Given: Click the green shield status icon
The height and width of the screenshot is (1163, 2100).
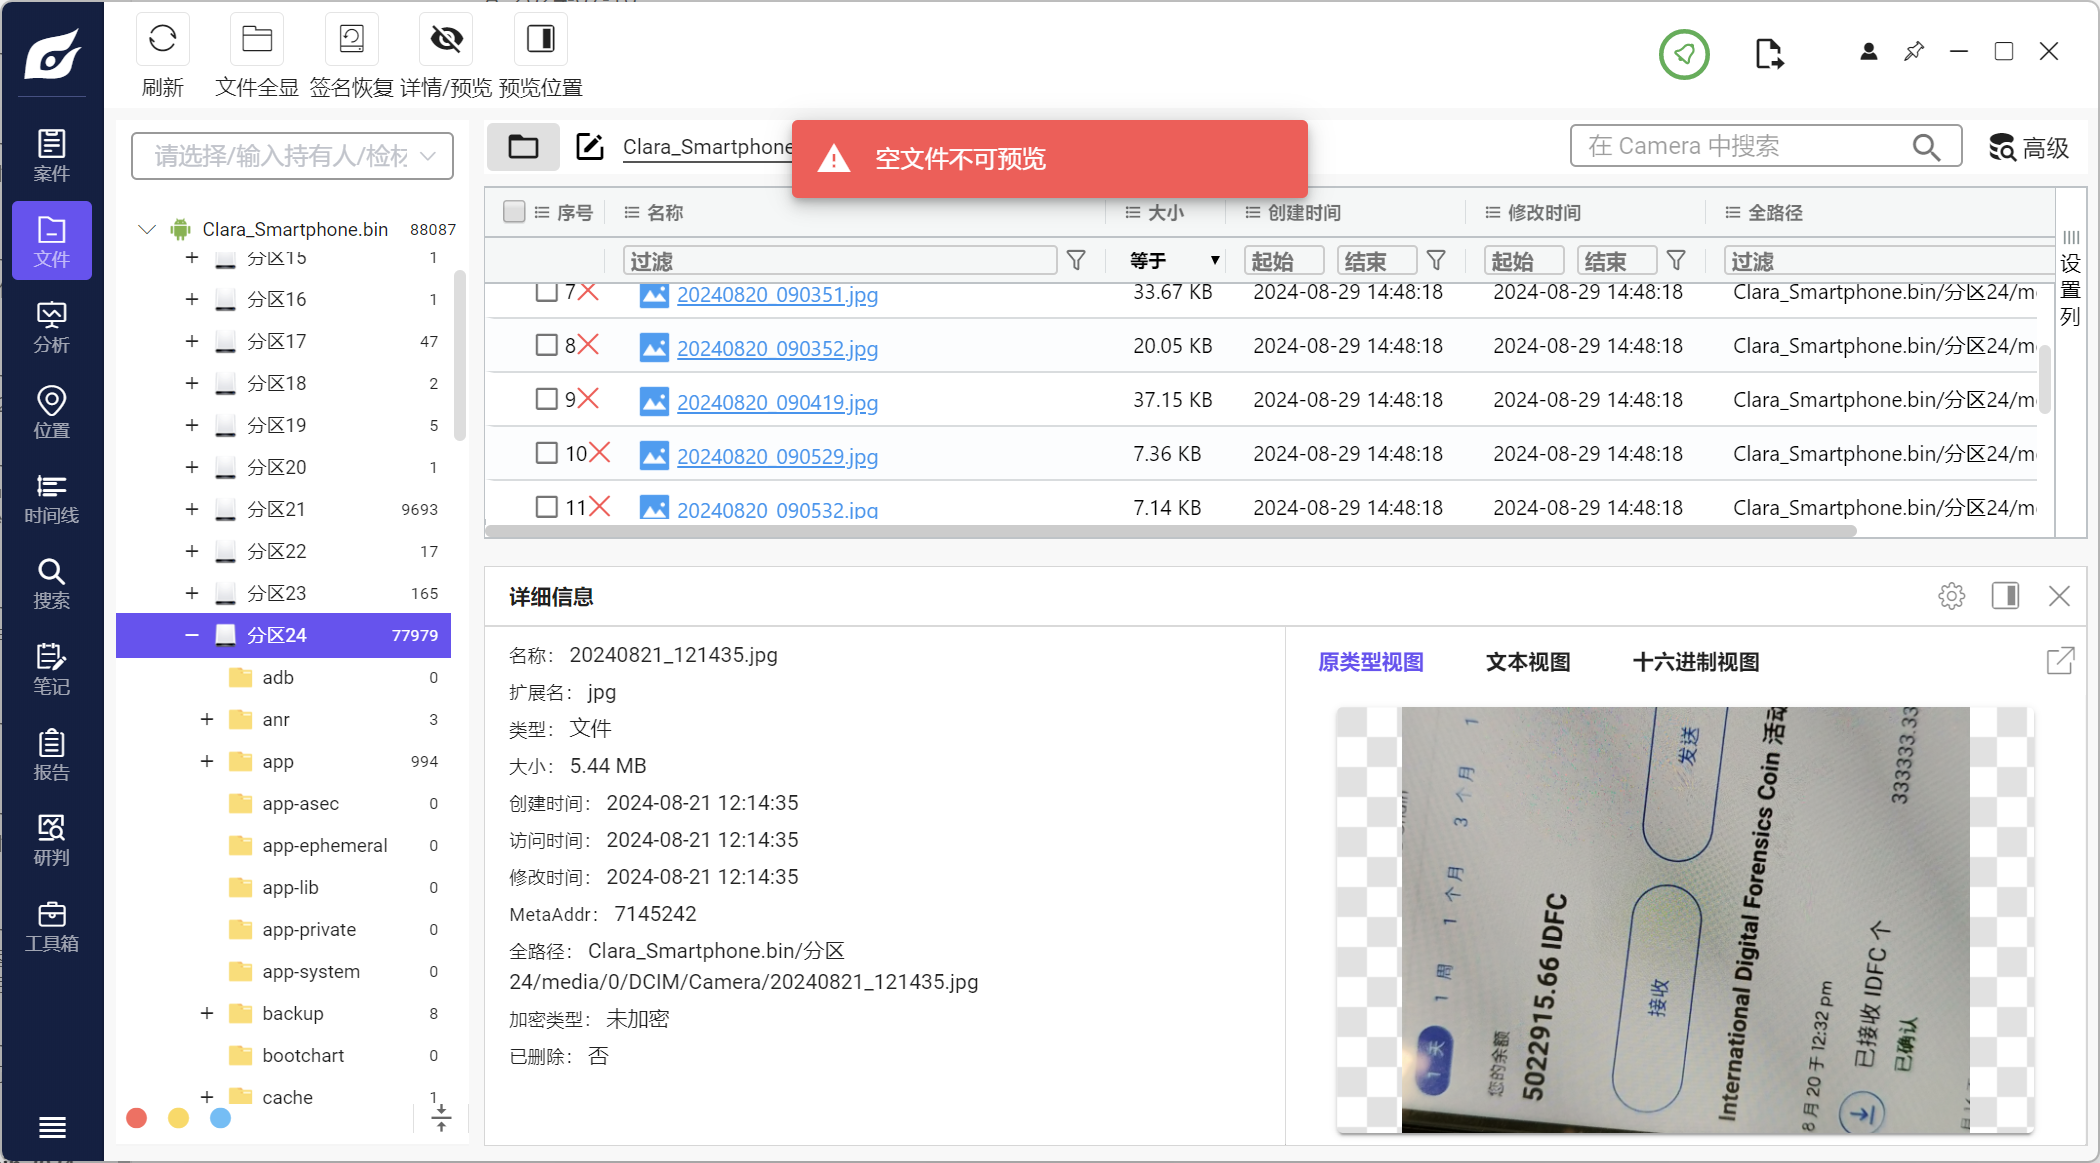Looking at the screenshot, I should [1684, 54].
